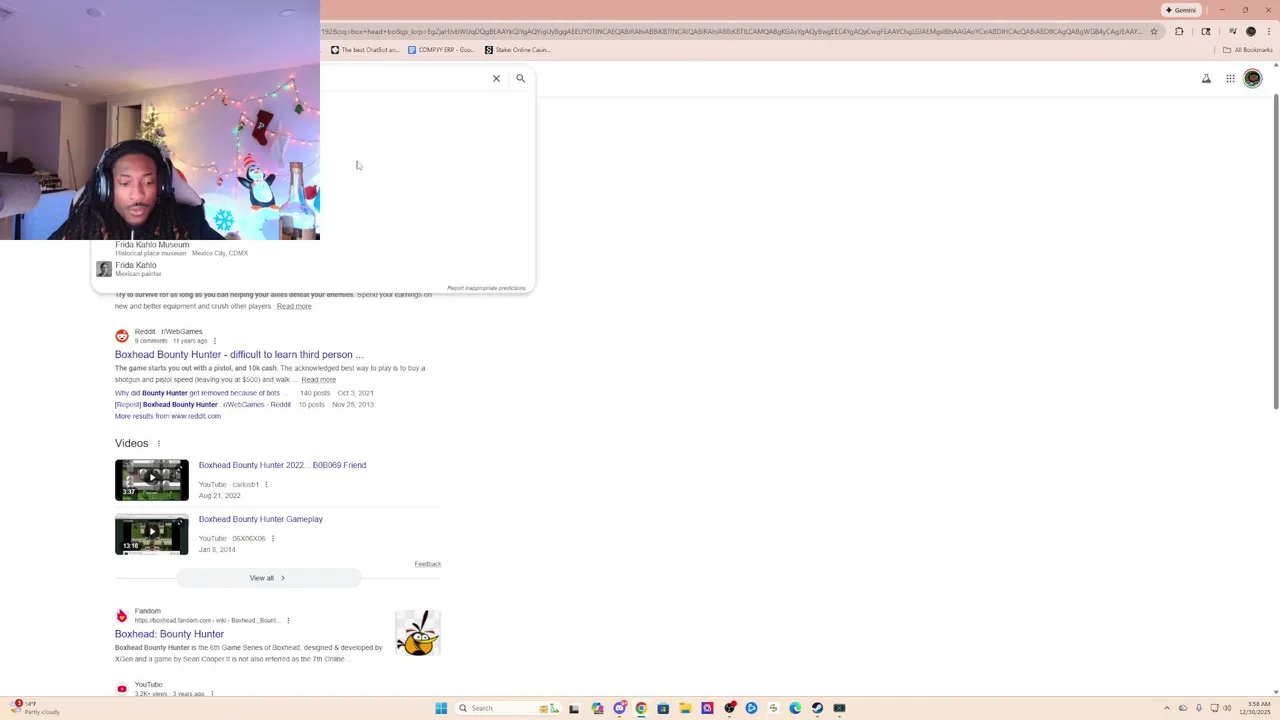The height and width of the screenshot is (720, 1280).
Task: Clear the Google search box text
Action: [496, 78]
